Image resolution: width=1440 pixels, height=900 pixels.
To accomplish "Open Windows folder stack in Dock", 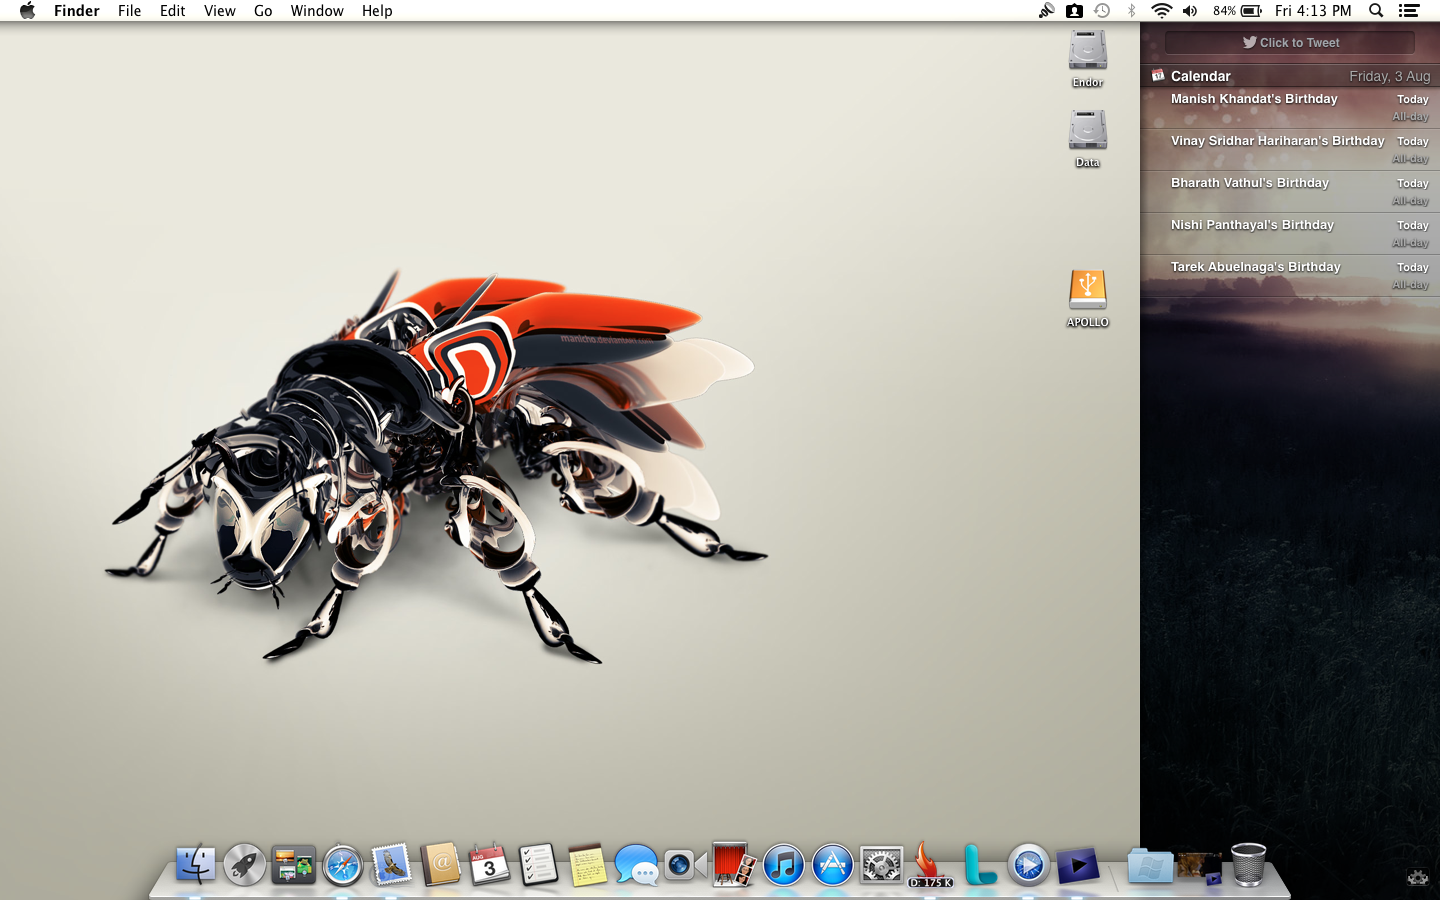I will coord(1150,865).
